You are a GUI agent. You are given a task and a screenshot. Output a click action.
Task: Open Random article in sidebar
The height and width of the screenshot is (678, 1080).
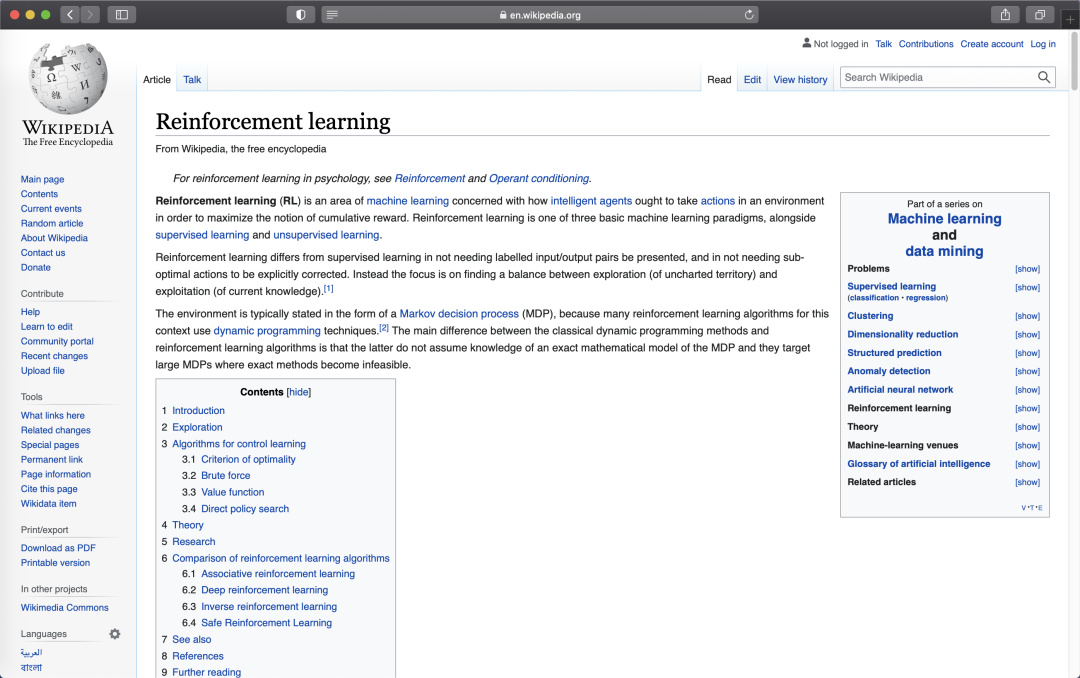tap(52, 223)
